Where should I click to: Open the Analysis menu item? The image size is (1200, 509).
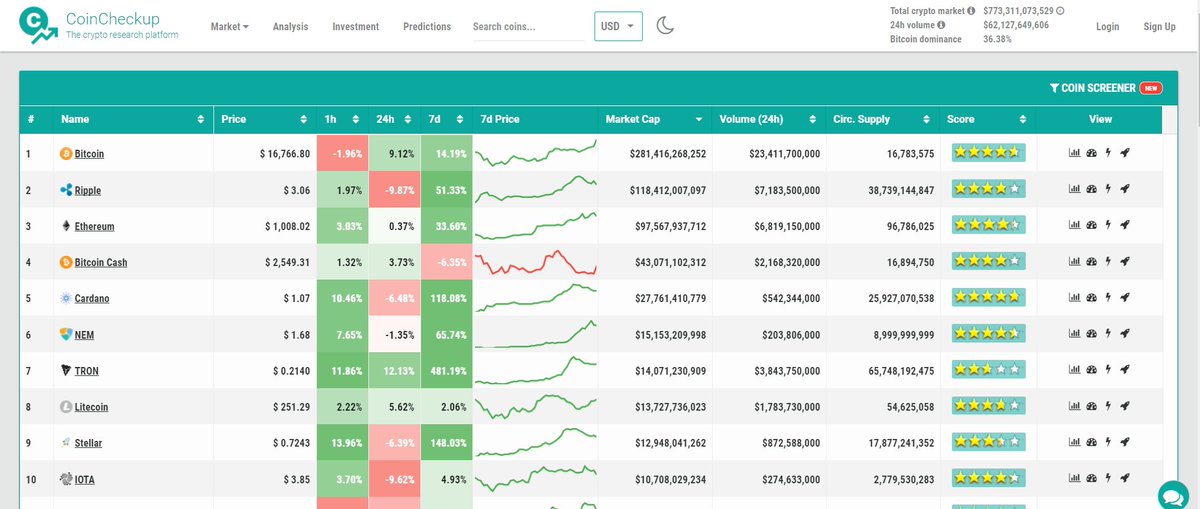pos(290,27)
